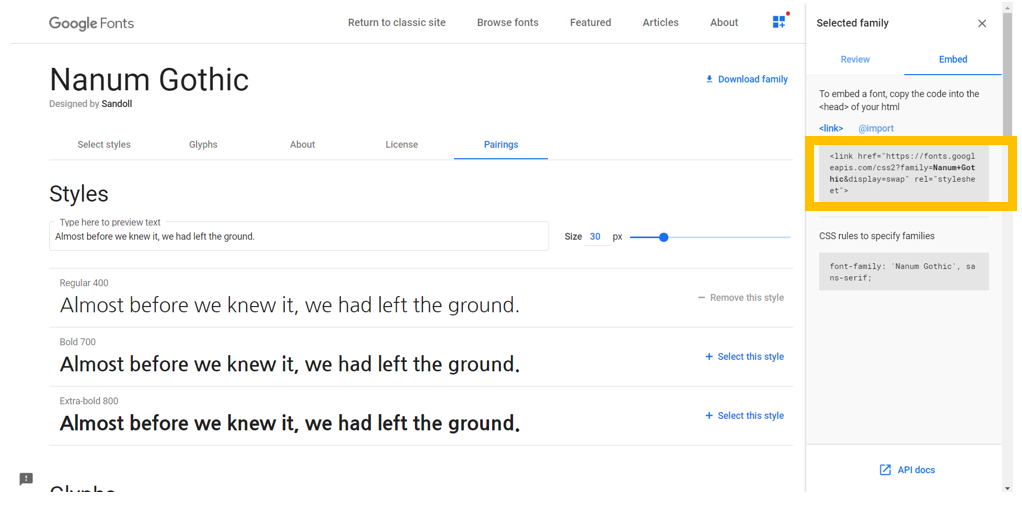The height and width of the screenshot is (524, 1022).
Task: Open the Glyphs tab
Action: coord(203,145)
